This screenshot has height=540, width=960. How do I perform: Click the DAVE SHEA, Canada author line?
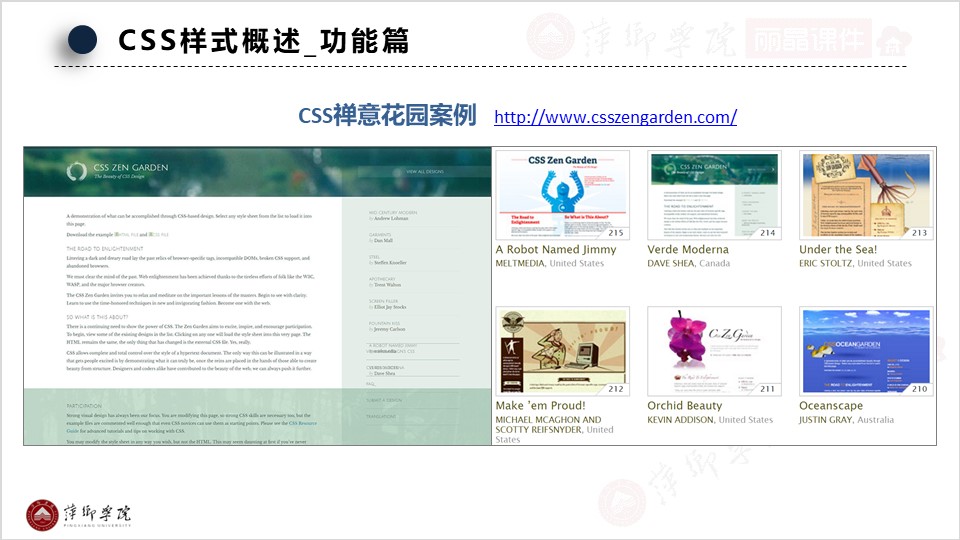pos(689,263)
